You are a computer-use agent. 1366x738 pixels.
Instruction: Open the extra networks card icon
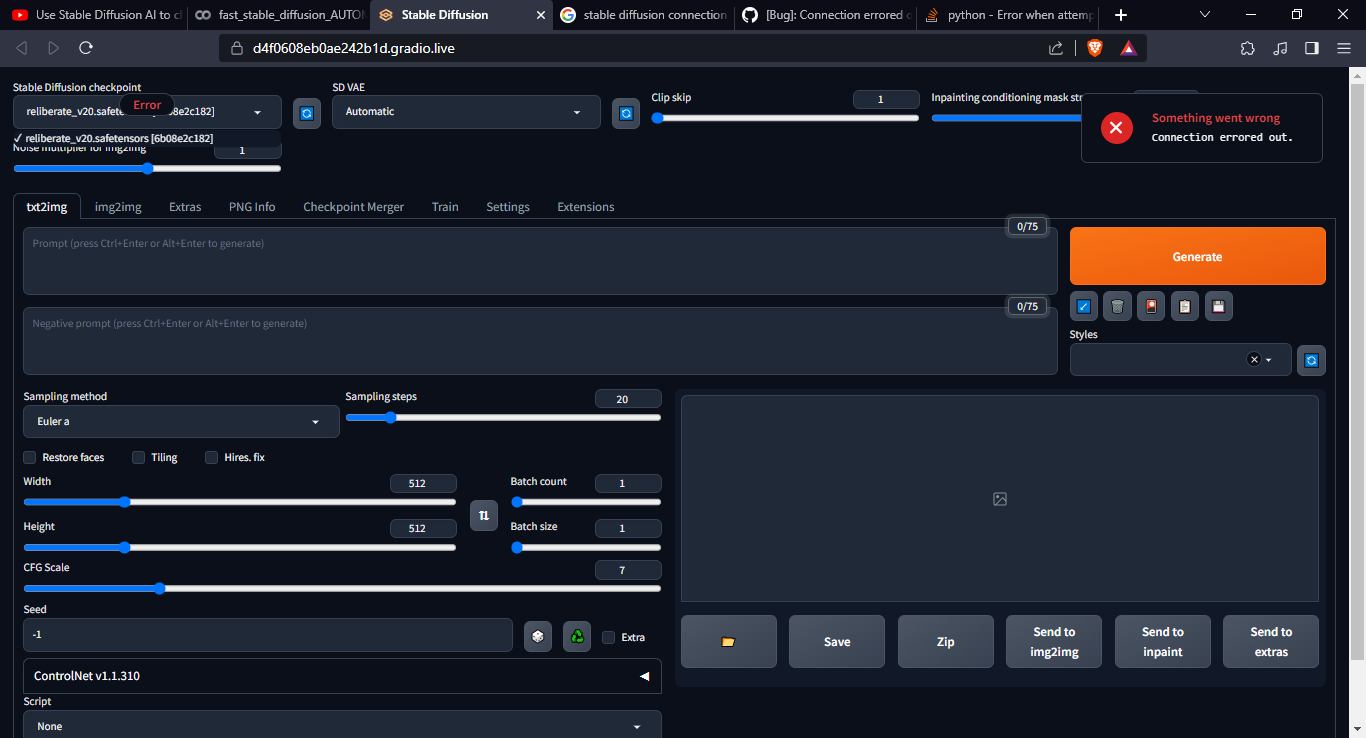(1151, 306)
